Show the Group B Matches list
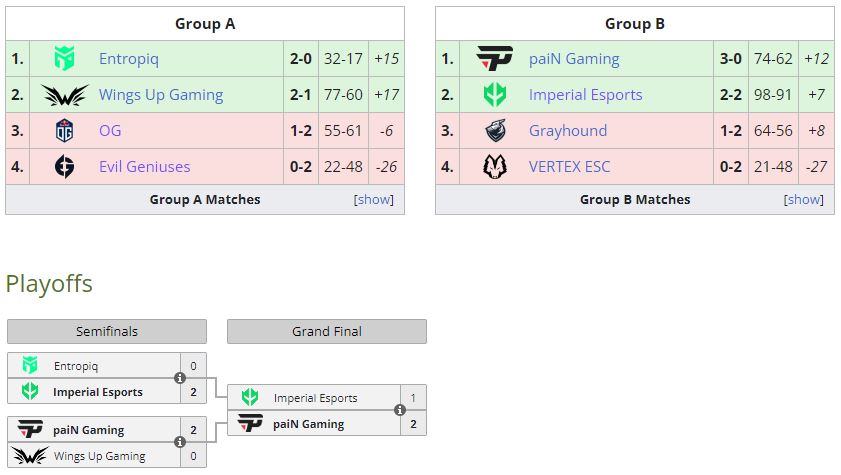Viewport: 841px width, 475px height. click(x=804, y=200)
